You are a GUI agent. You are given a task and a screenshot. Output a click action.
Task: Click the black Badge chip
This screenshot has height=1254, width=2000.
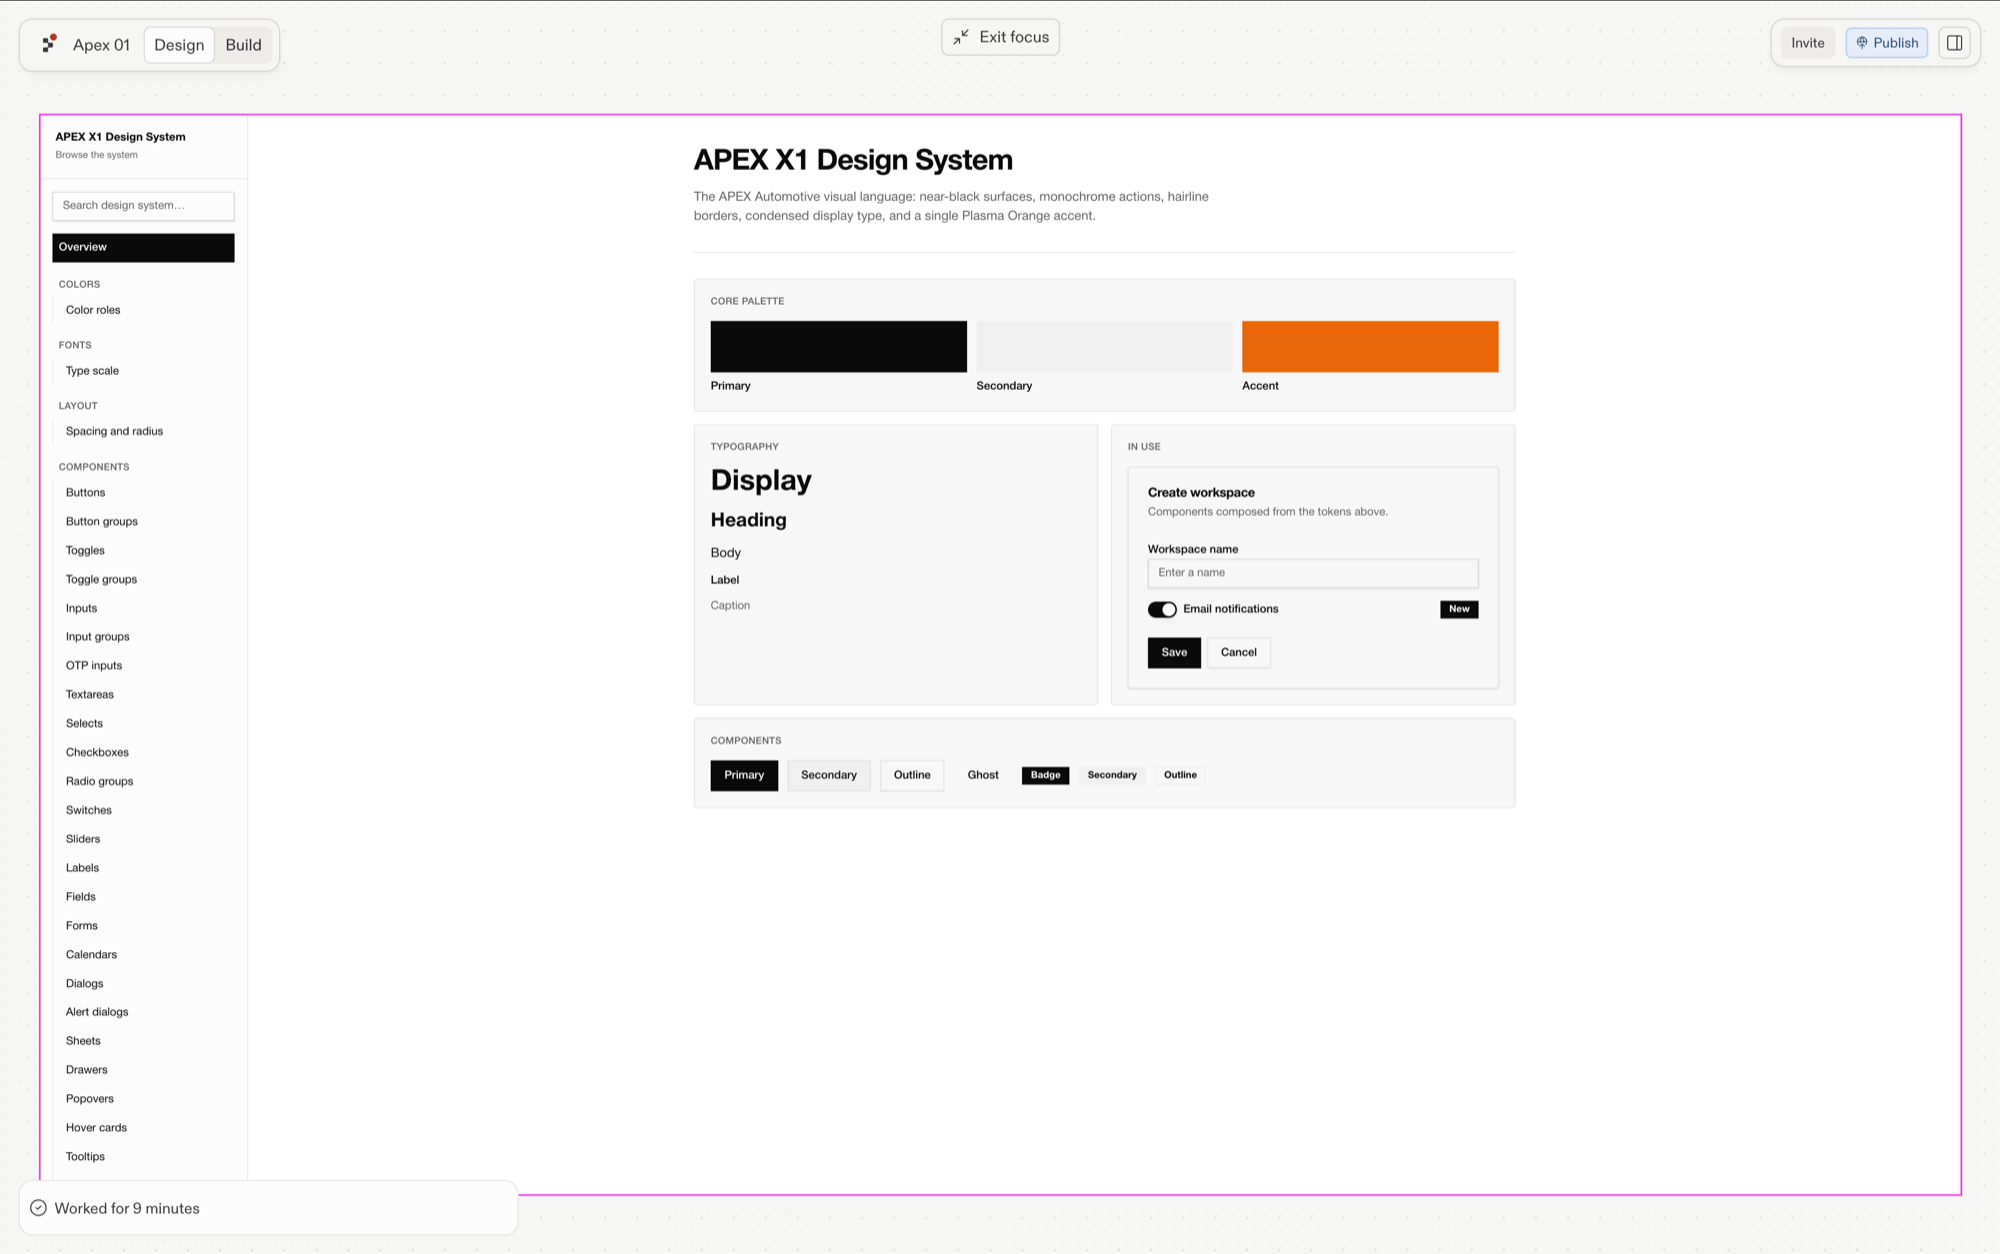tap(1045, 775)
